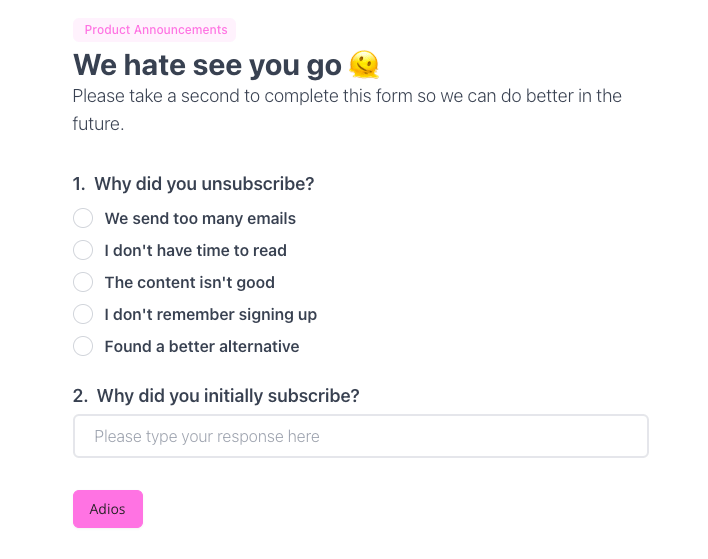Click the 'We send too many emails' label text

point(200,219)
